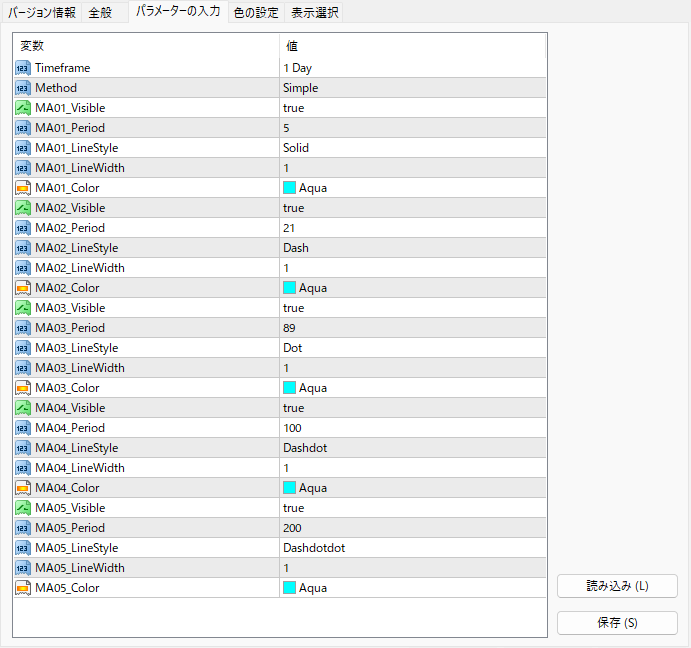The height and width of the screenshot is (648, 691).
Task: Click the MA01_Color palette icon
Action: (x=23, y=188)
